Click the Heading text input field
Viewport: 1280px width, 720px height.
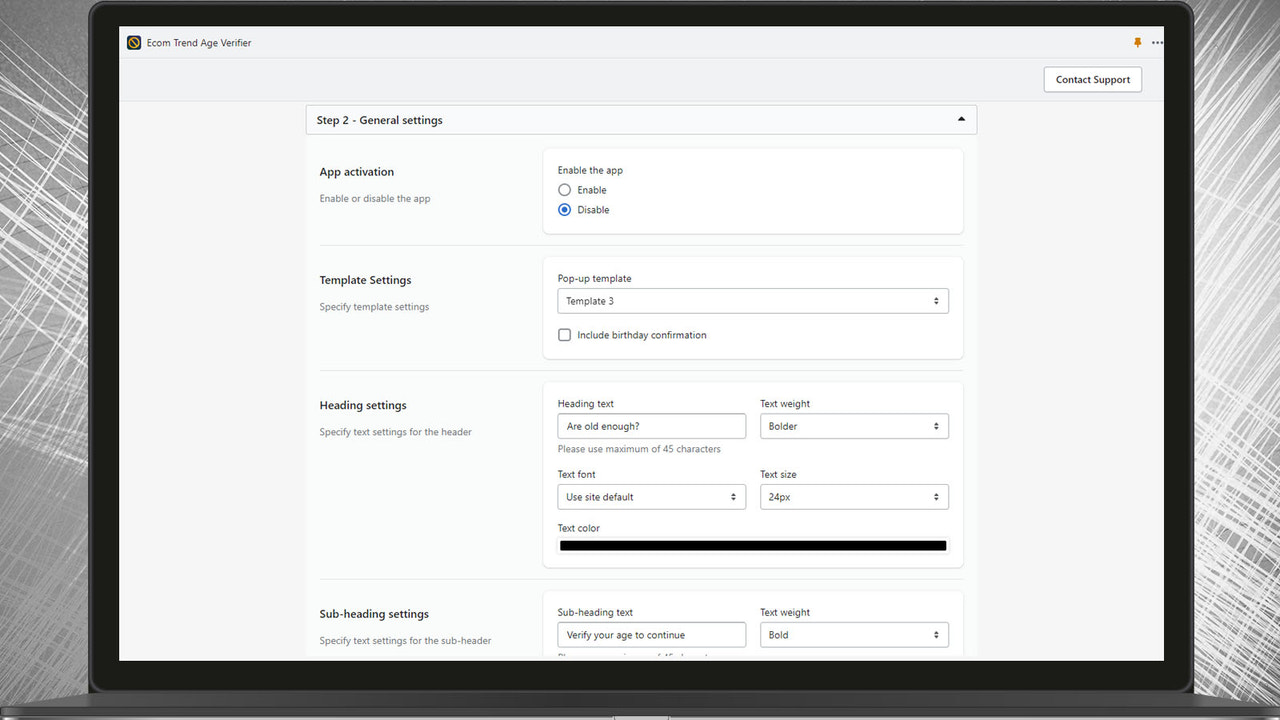pyautogui.click(x=651, y=426)
